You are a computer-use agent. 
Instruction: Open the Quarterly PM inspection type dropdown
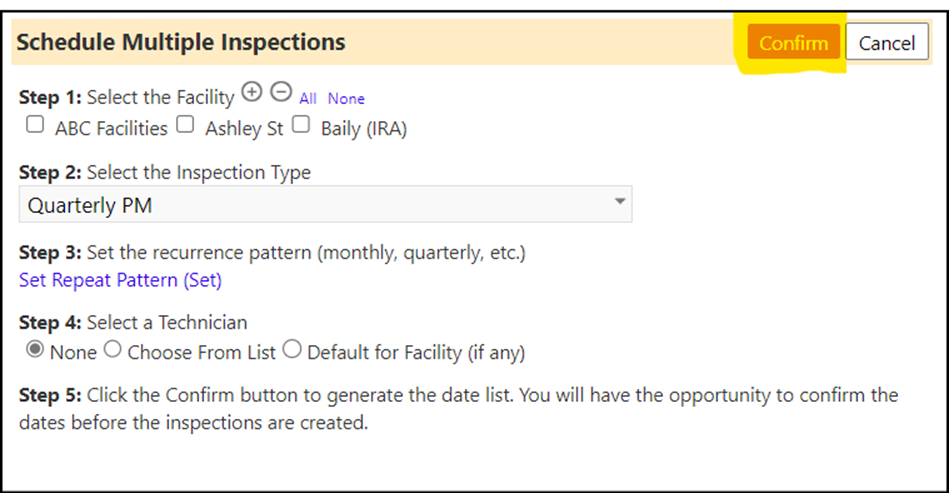pyautogui.click(x=326, y=204)
